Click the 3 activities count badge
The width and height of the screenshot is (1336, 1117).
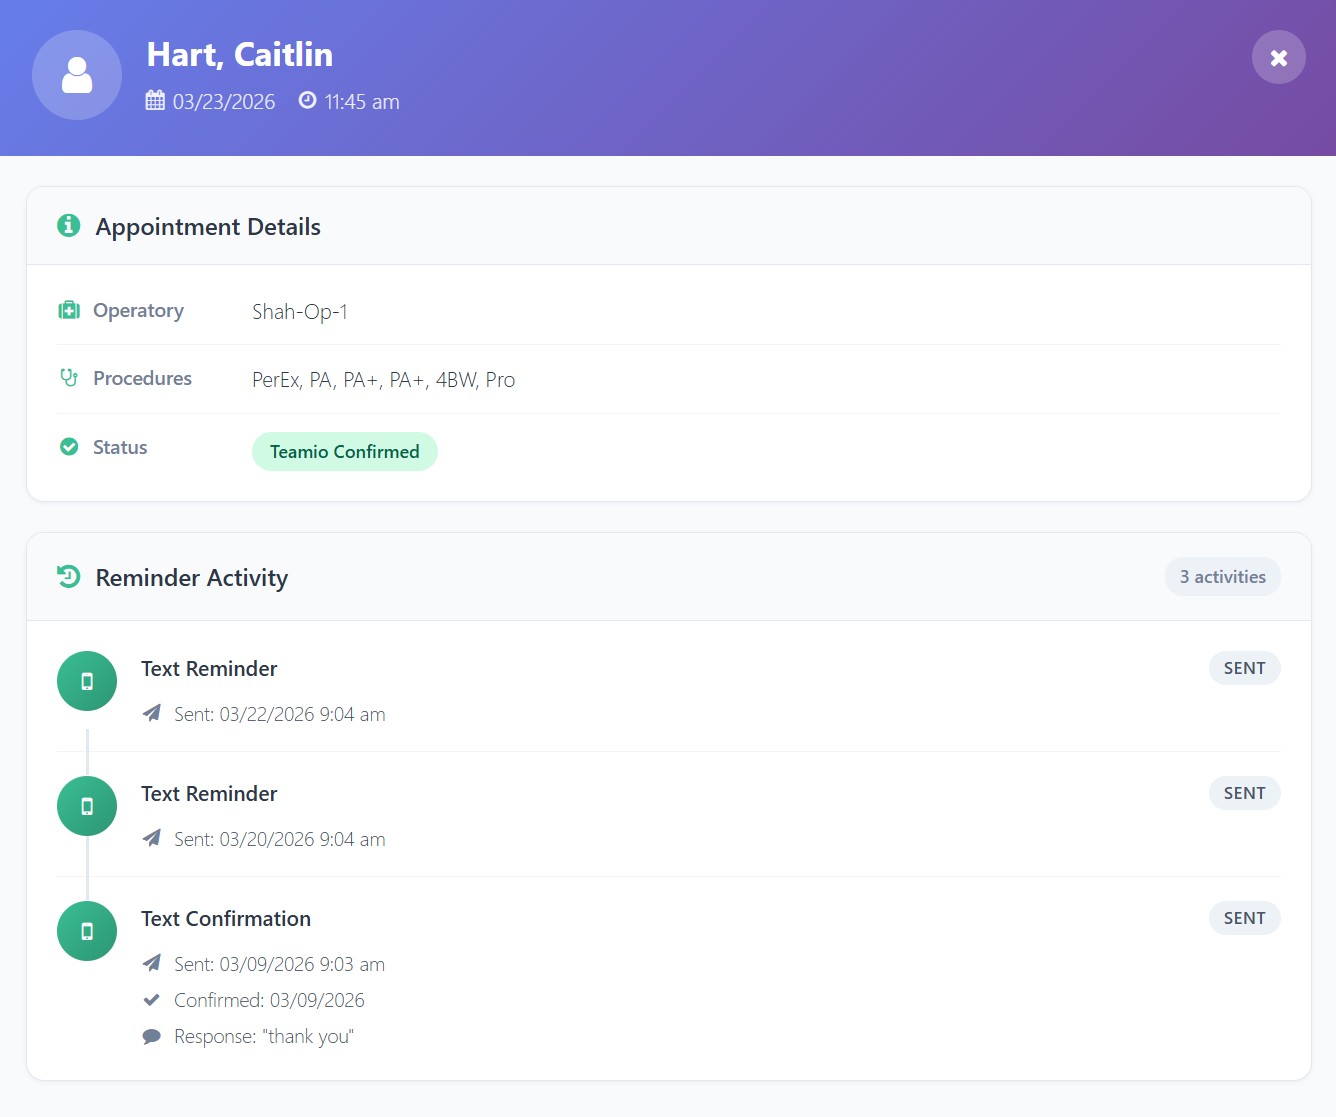coord(1222,577)
